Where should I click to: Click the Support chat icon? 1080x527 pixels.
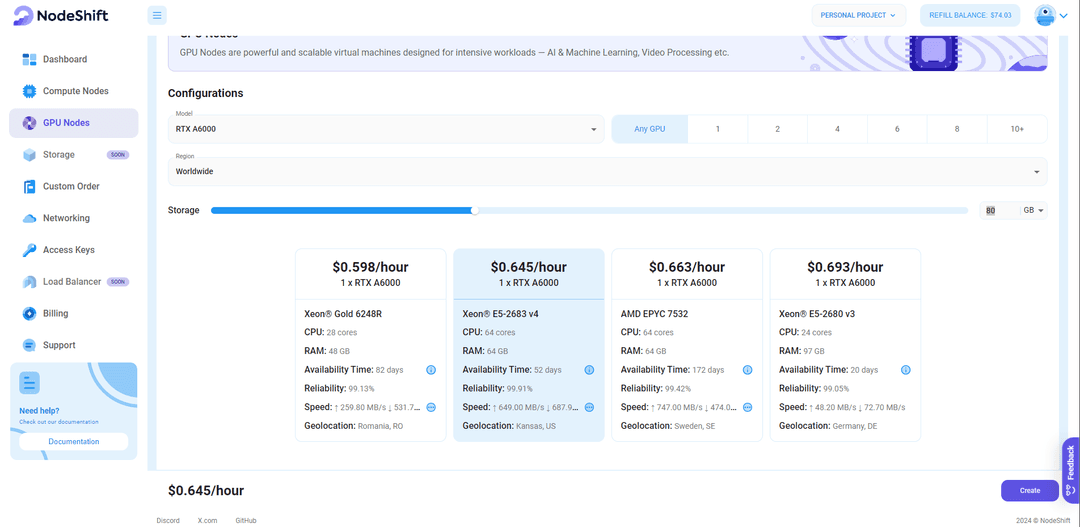click(29, 345)
